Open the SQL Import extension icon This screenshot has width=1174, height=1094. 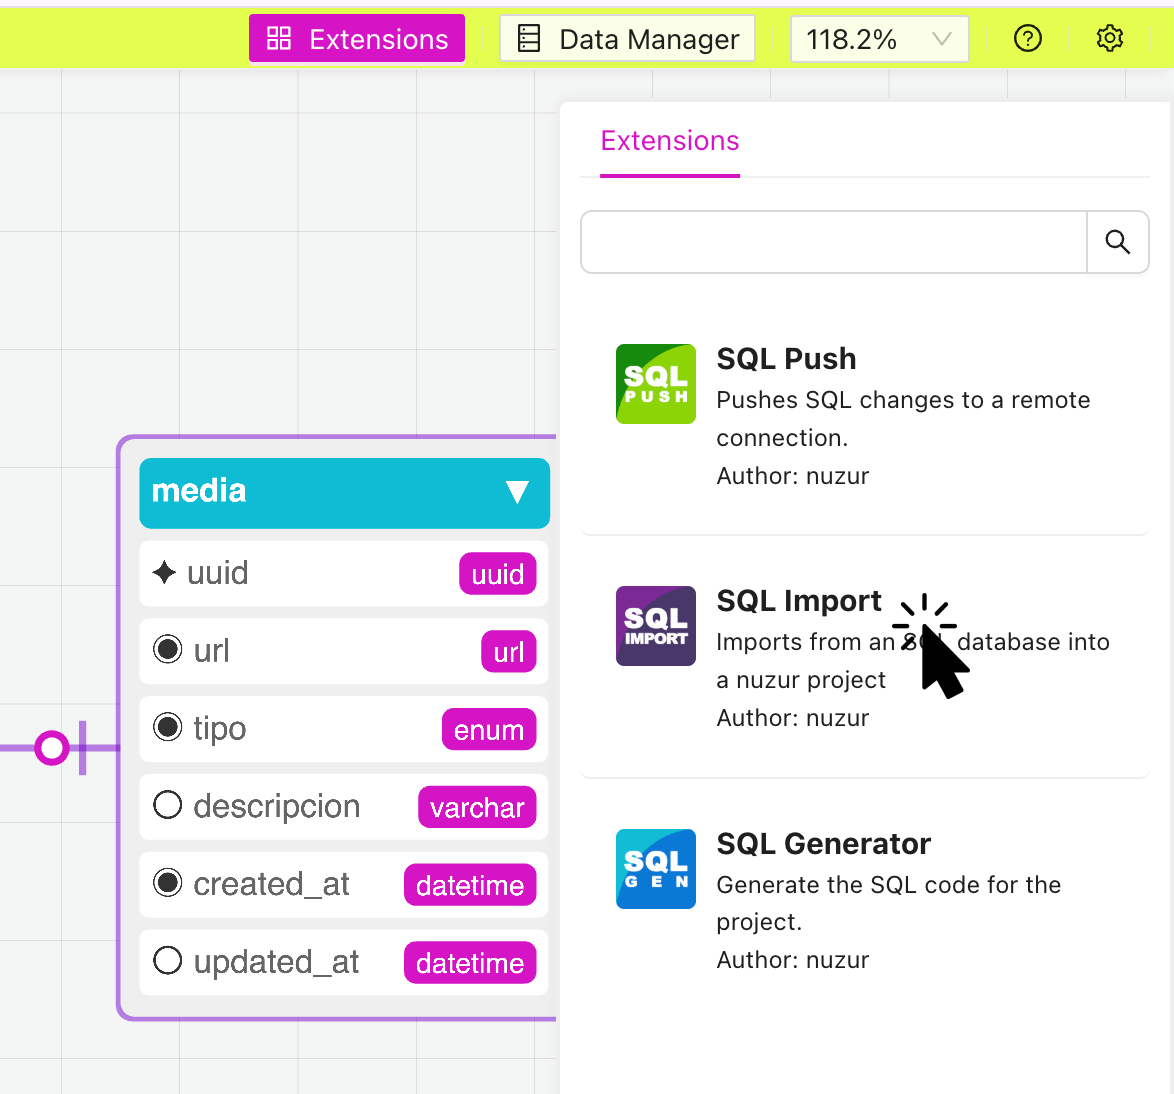click(x=656, y=626)
